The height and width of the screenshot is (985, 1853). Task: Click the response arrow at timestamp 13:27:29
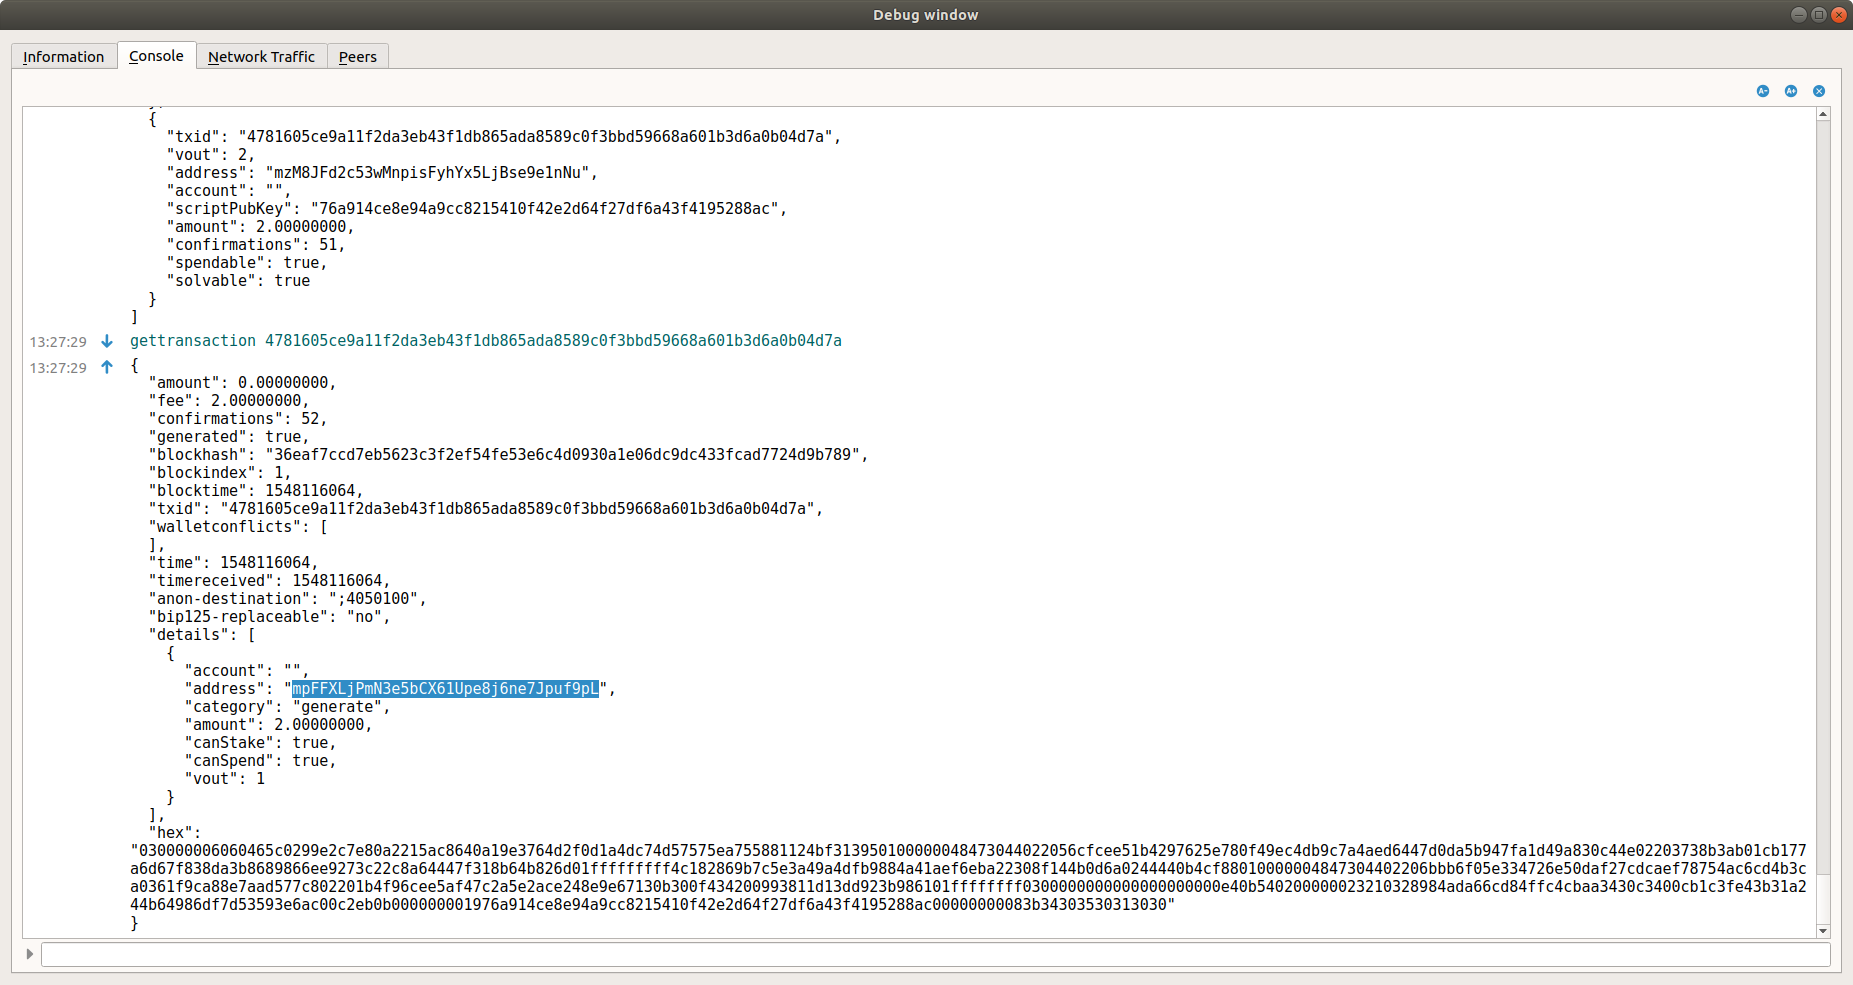coord(106,367)
